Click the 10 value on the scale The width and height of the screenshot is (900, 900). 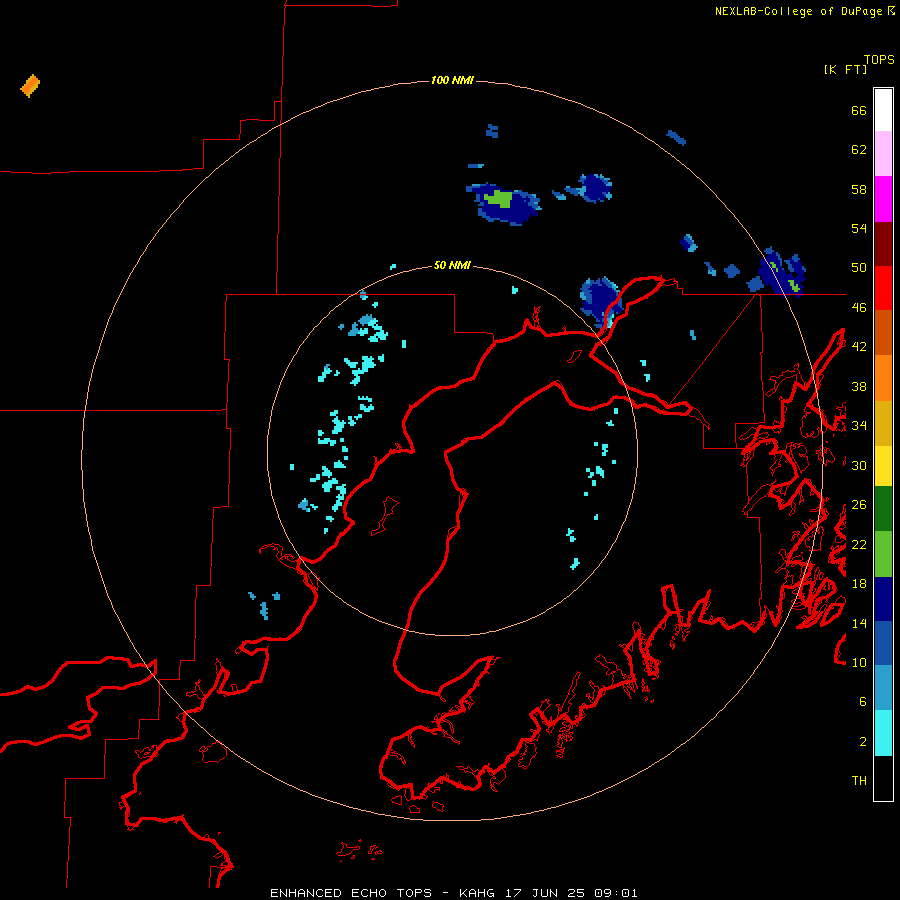[859, 662]
